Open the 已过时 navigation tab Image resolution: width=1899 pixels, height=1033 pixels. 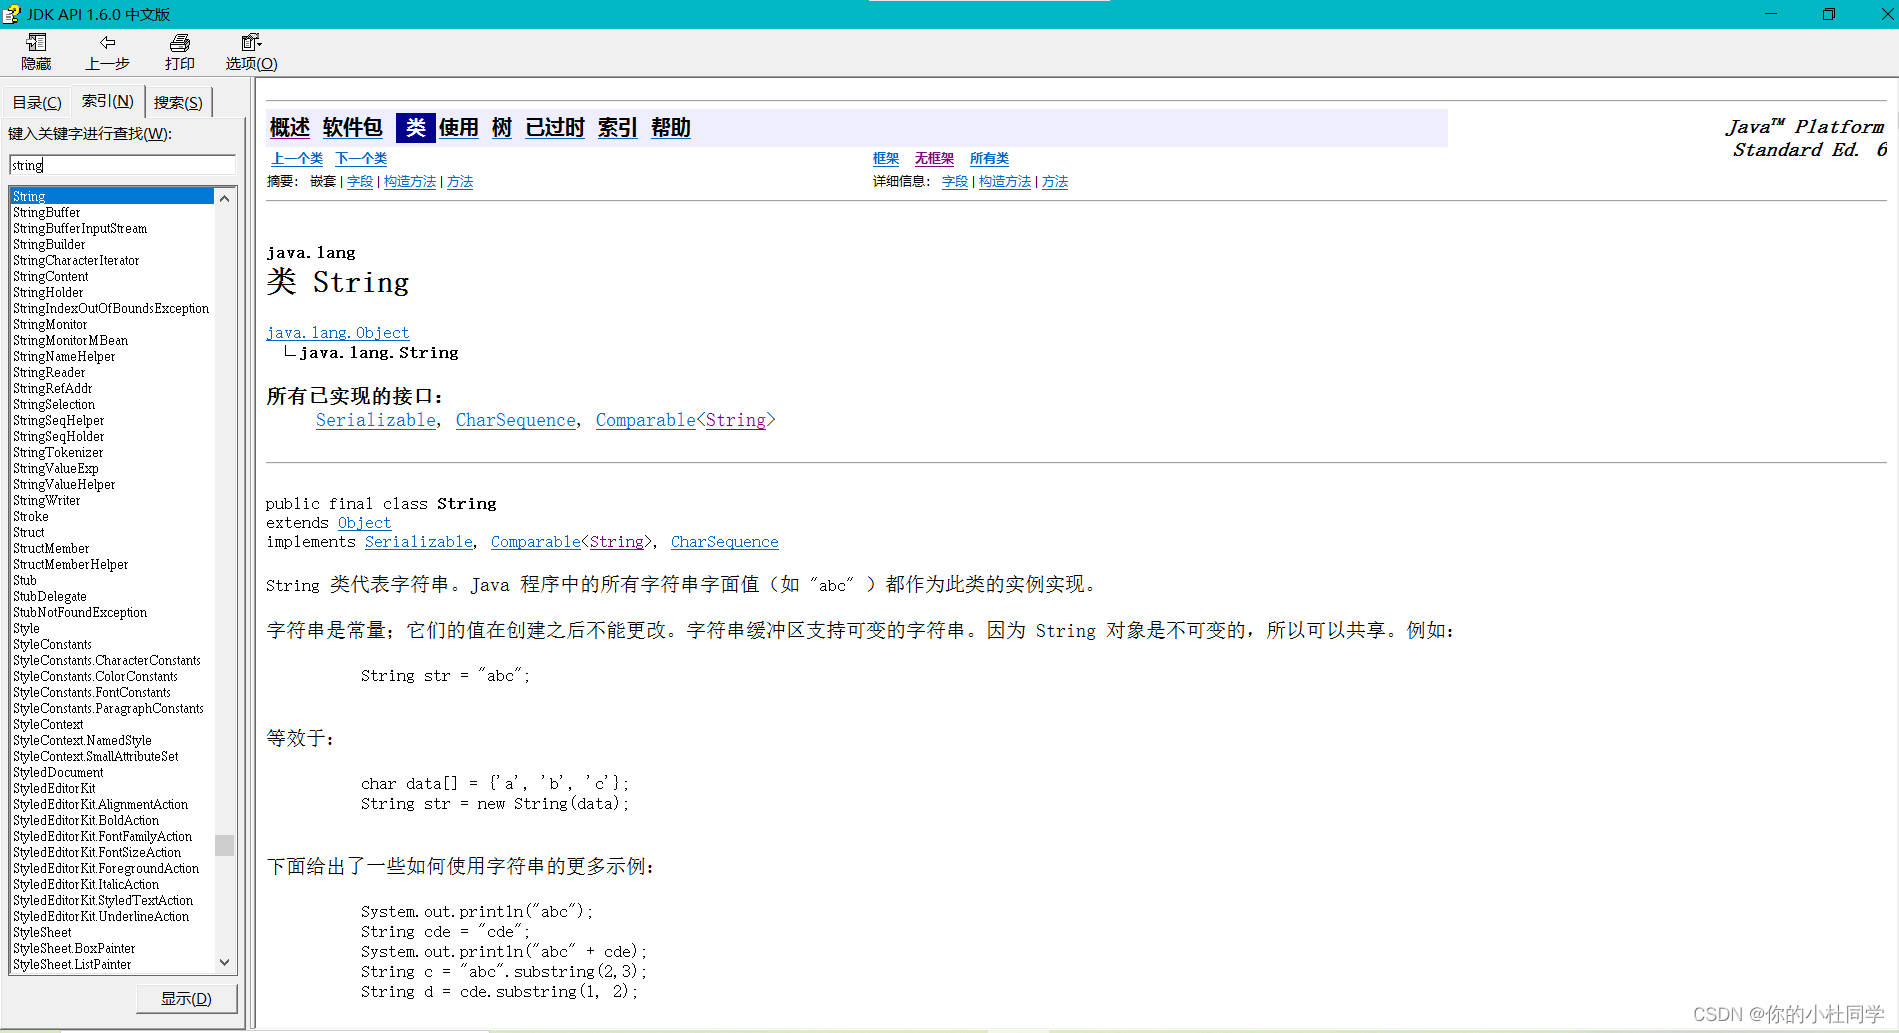tap(554, 127)
